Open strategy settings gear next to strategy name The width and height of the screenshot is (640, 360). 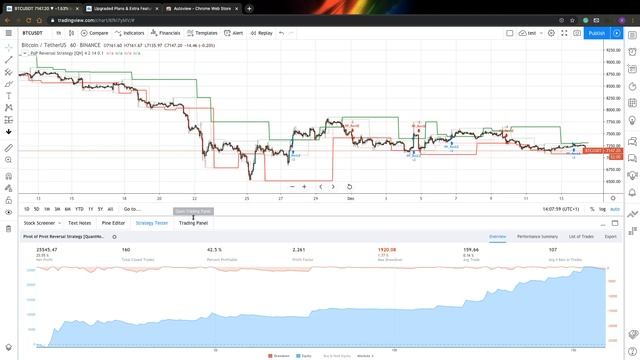[x=114, y=237]
